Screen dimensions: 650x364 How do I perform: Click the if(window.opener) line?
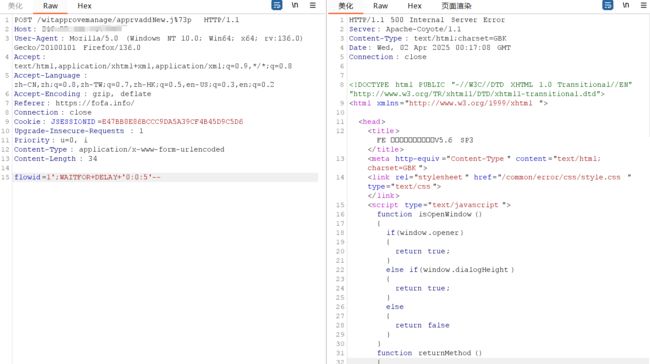[425, 233]
